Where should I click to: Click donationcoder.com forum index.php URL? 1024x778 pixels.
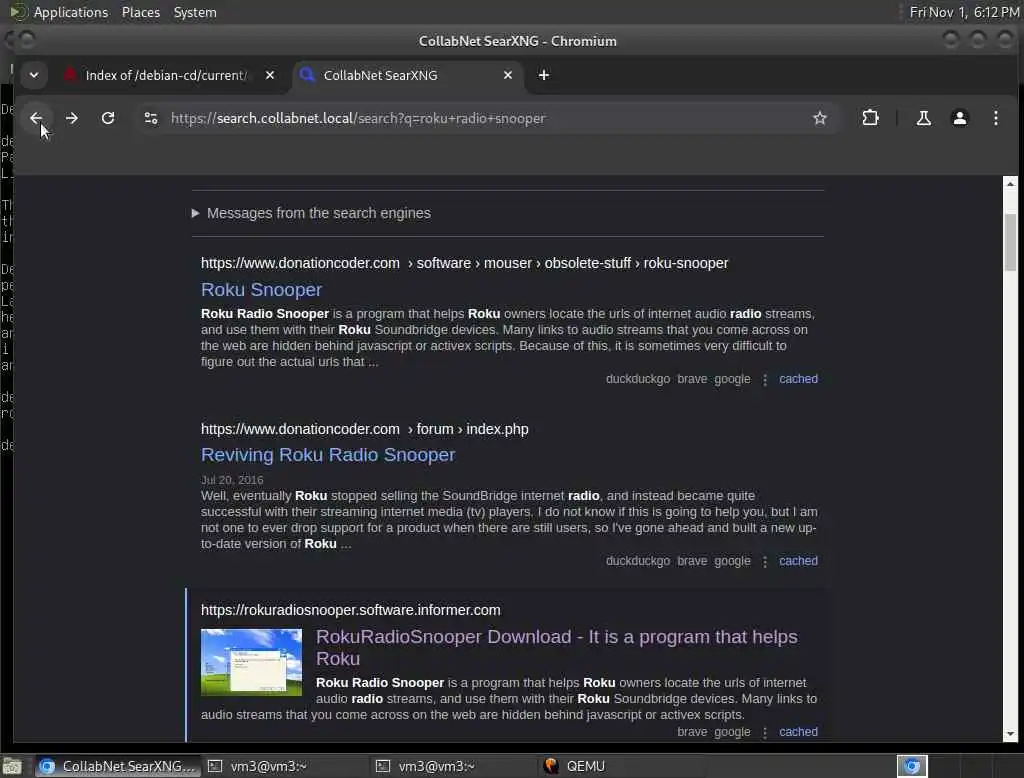364,429
